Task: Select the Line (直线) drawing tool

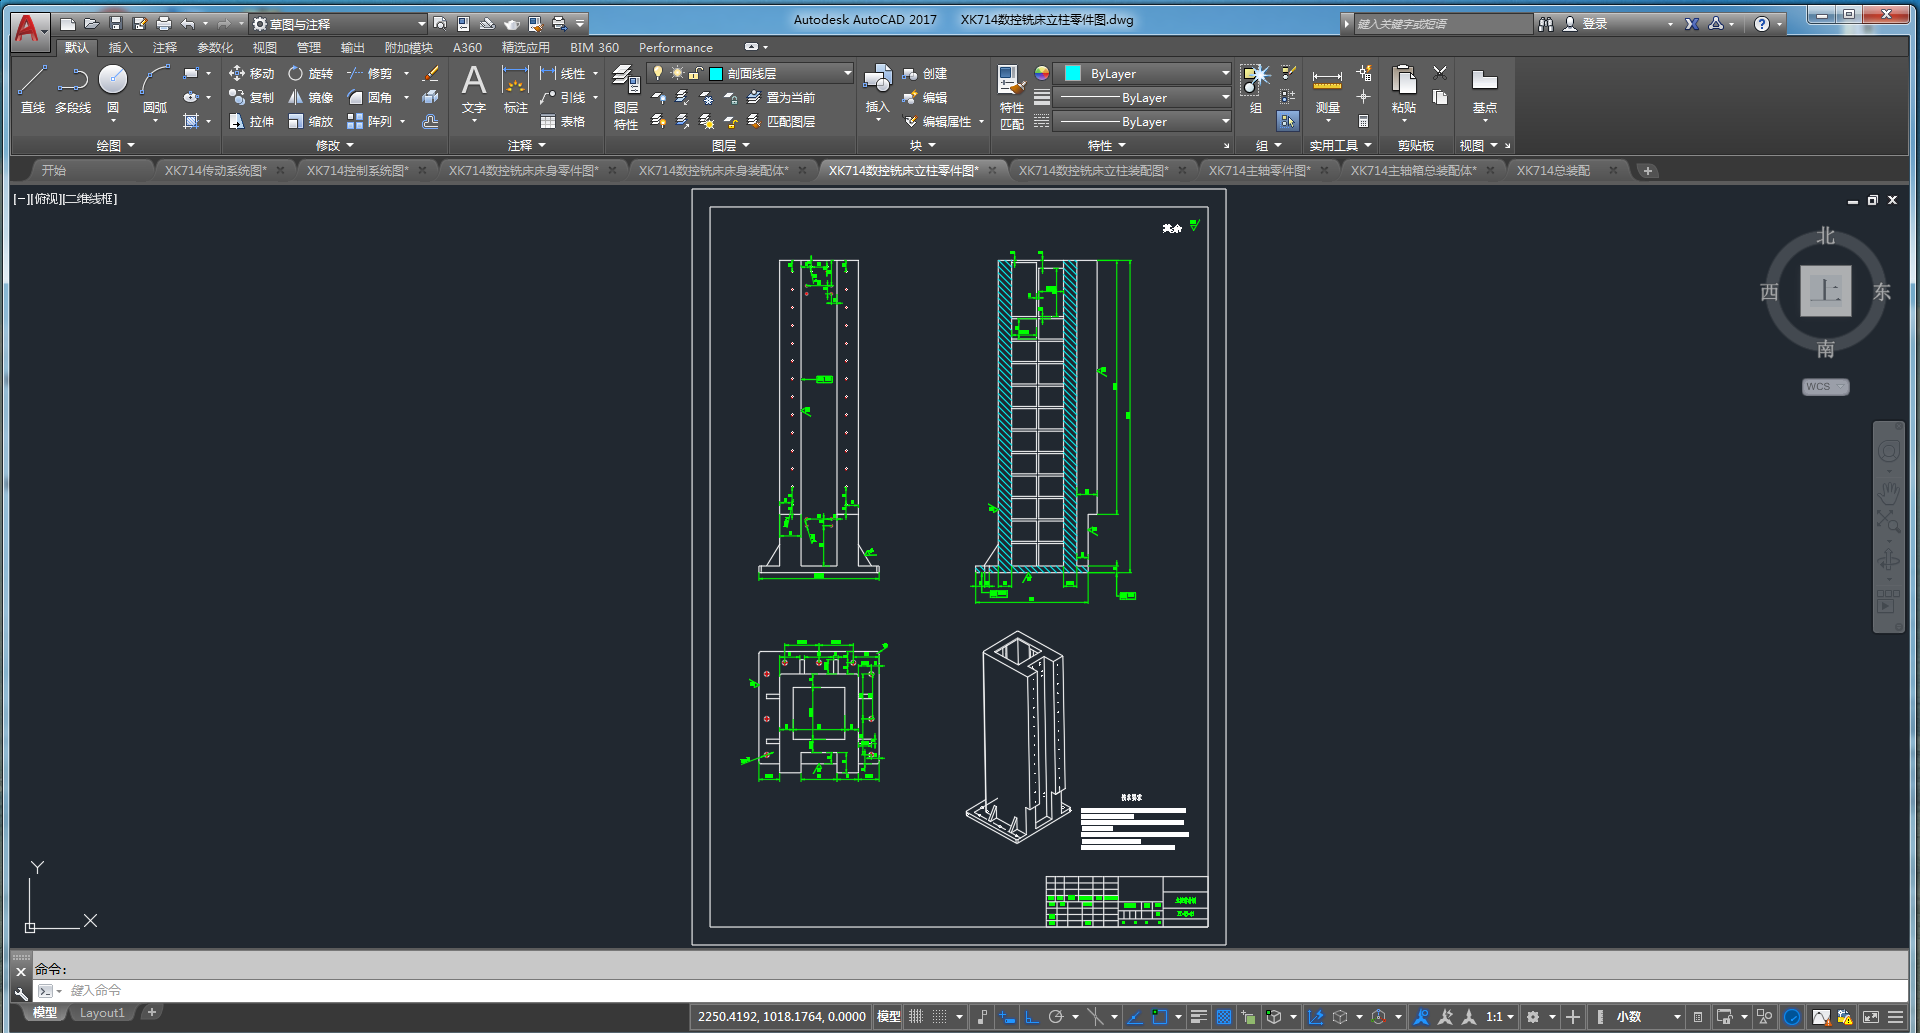Action: click(32, 89)
